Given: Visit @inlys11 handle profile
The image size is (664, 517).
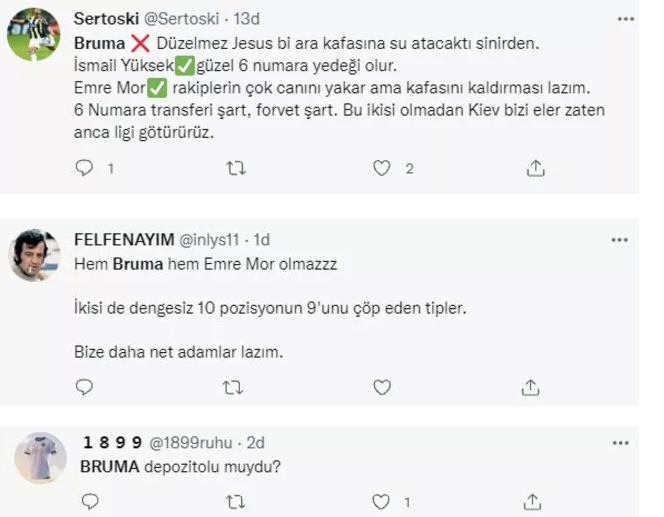Looking at the screenshot, I should point(212,240).
